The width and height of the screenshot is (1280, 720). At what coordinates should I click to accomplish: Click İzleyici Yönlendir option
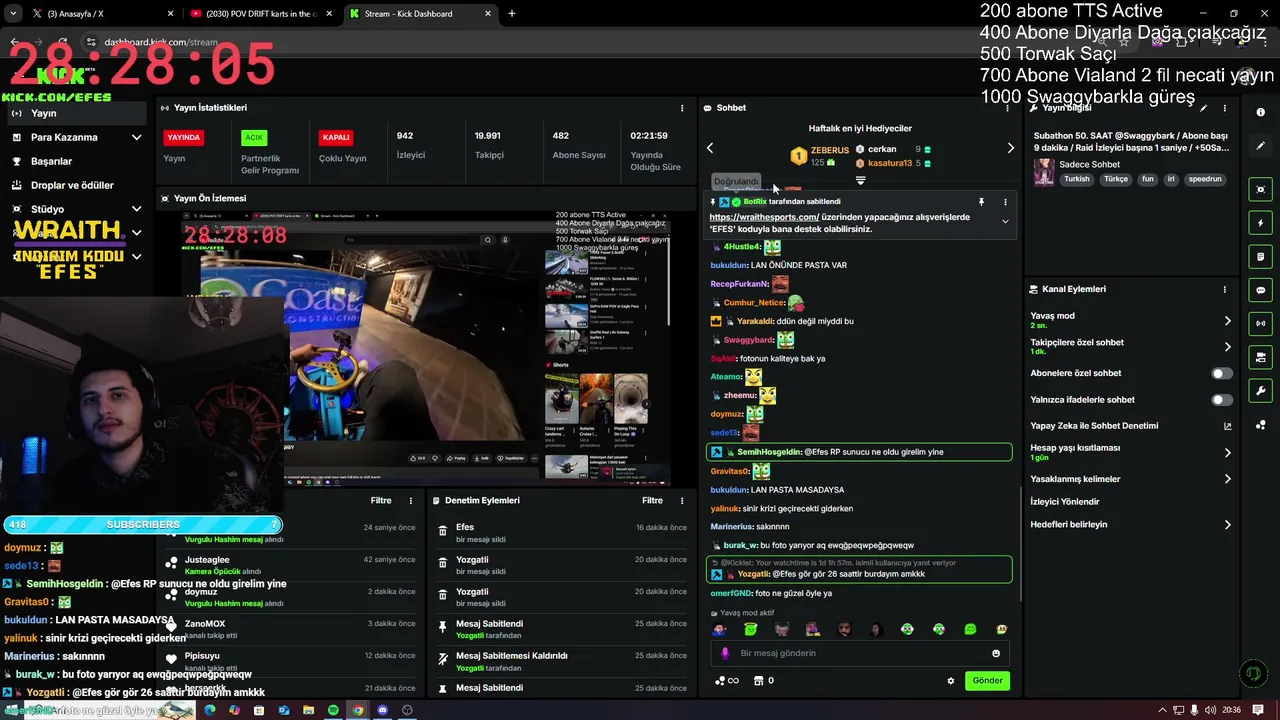1065,502
